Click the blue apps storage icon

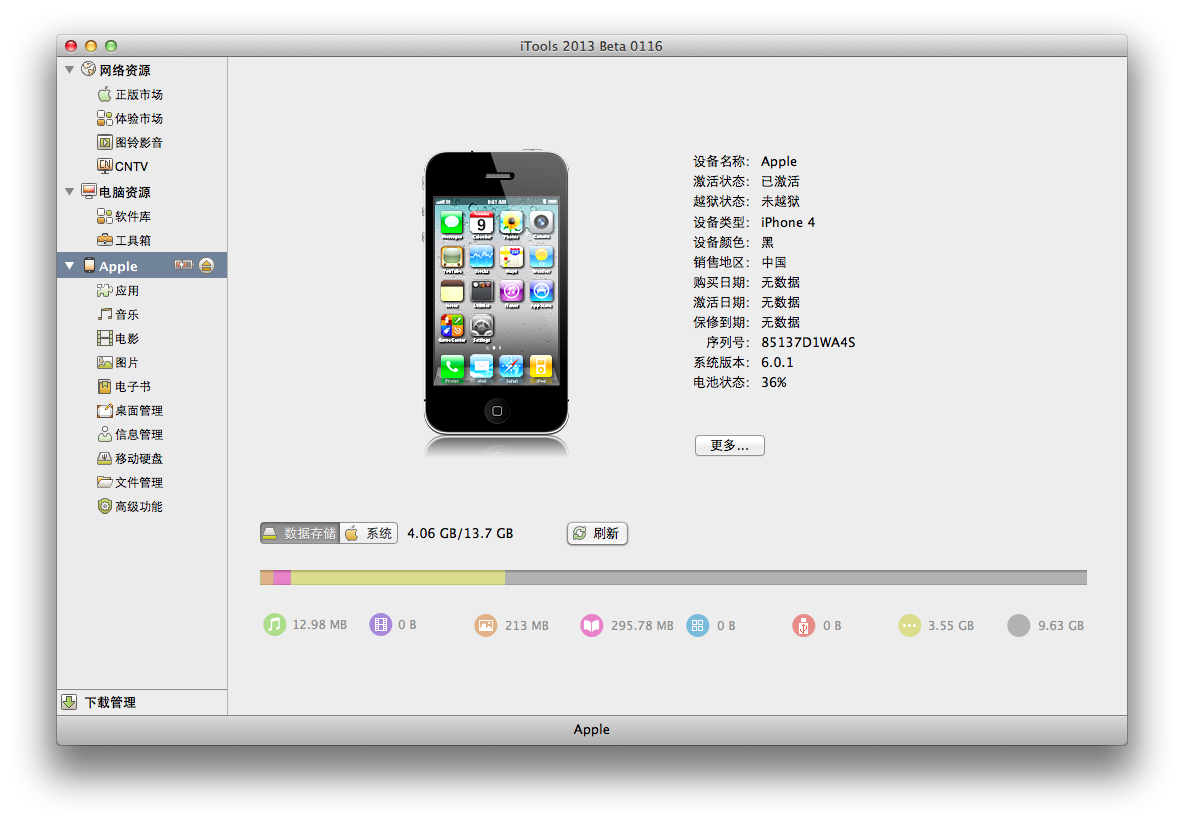tap(698, 625)
